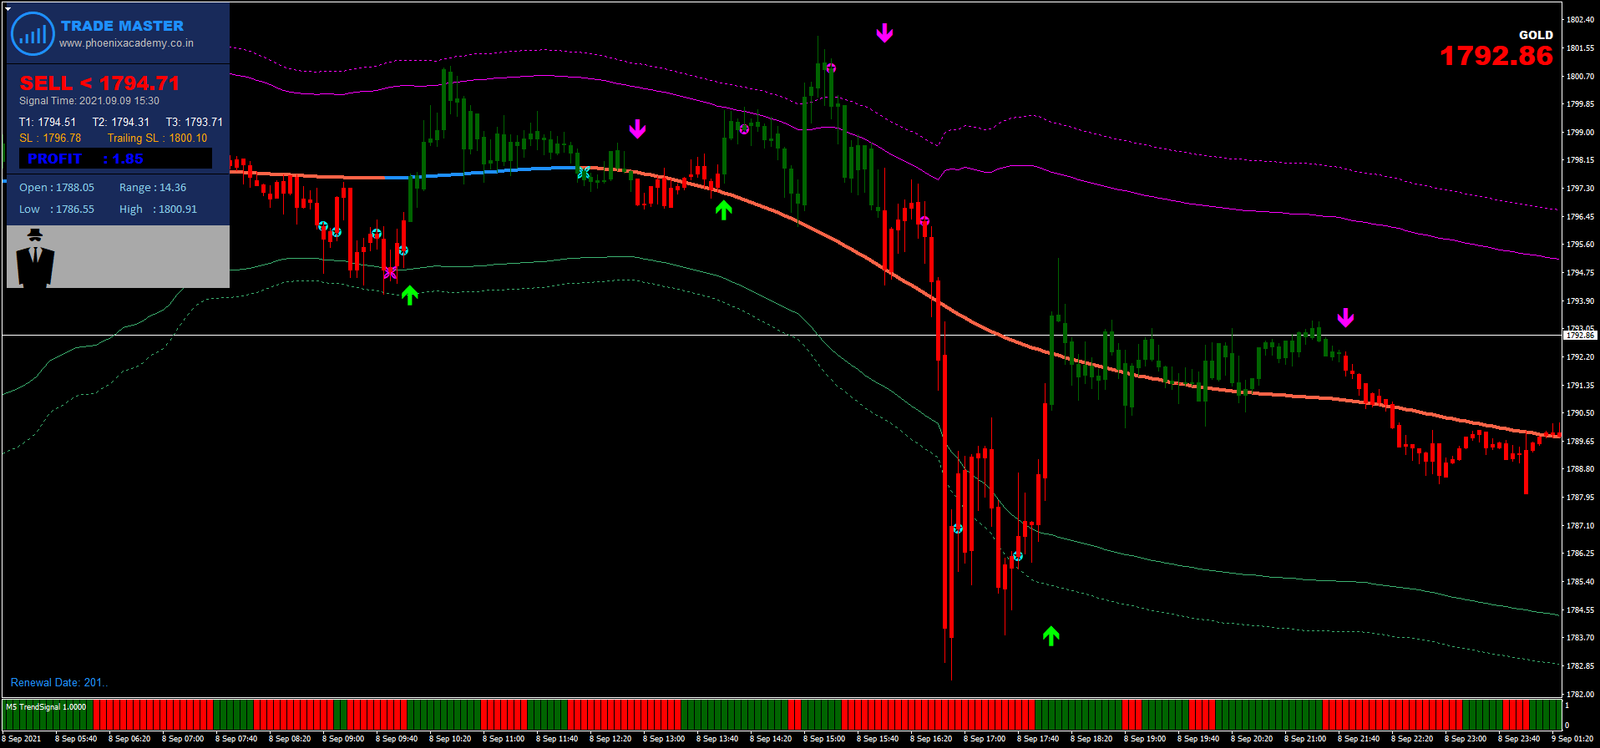1600x748 pixels.
Task: Select the green up arrow below the lowest candle
Action: 1051,636
